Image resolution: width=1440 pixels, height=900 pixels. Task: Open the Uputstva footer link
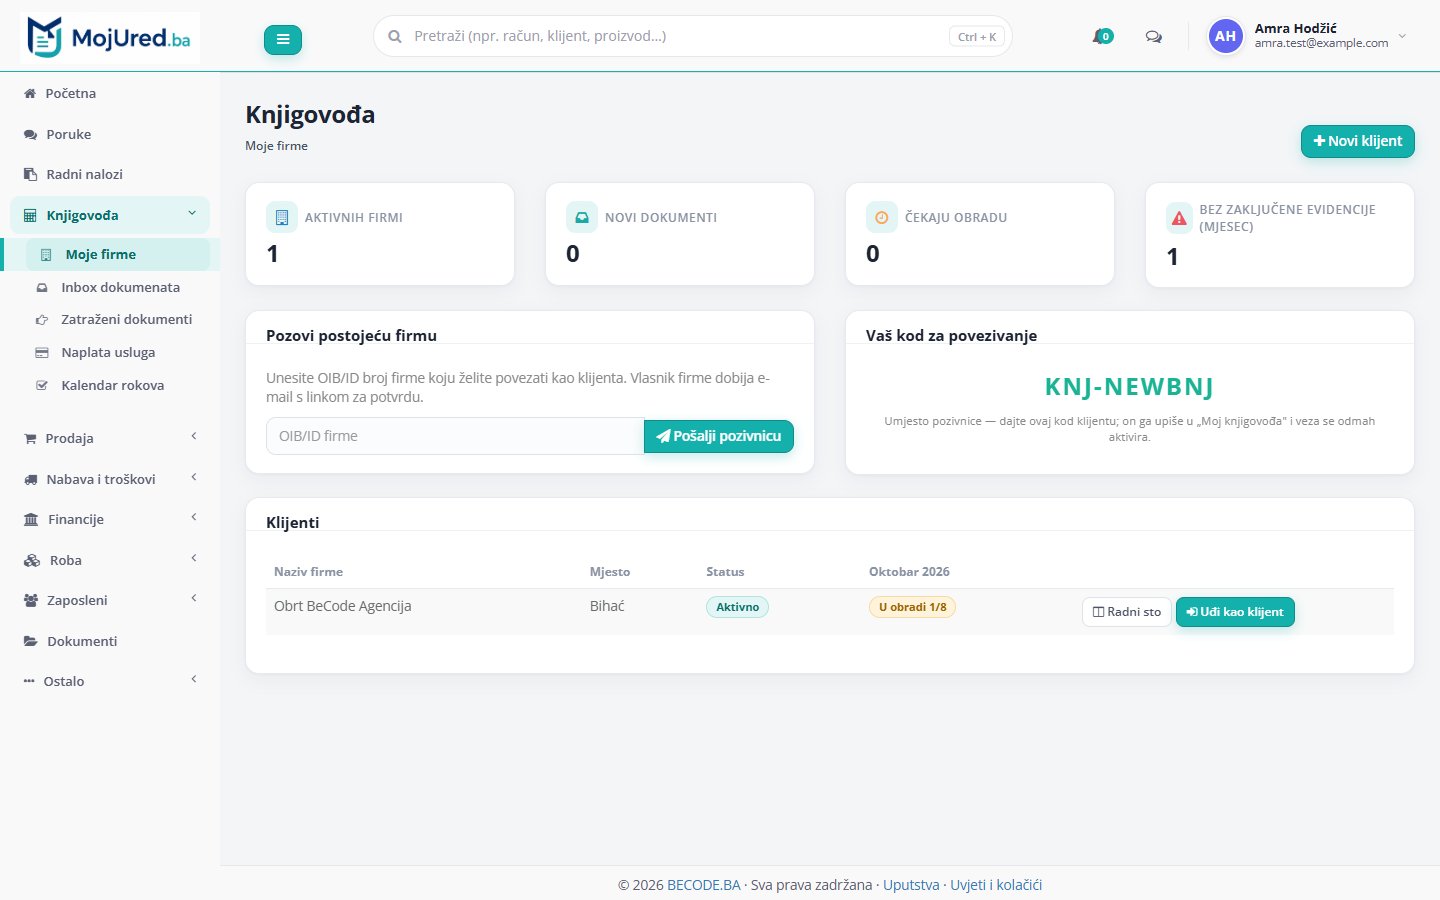click(911, 885)
